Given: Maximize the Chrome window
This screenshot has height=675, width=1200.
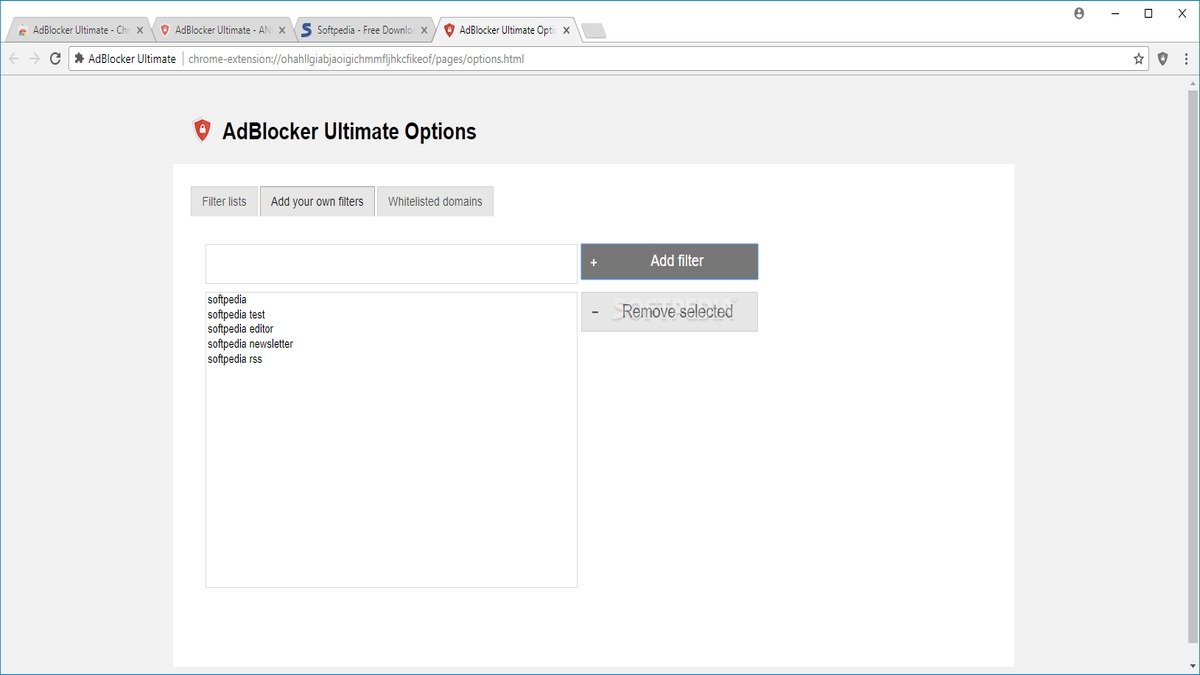Looking at the screenshot, I should point(1148,13).
